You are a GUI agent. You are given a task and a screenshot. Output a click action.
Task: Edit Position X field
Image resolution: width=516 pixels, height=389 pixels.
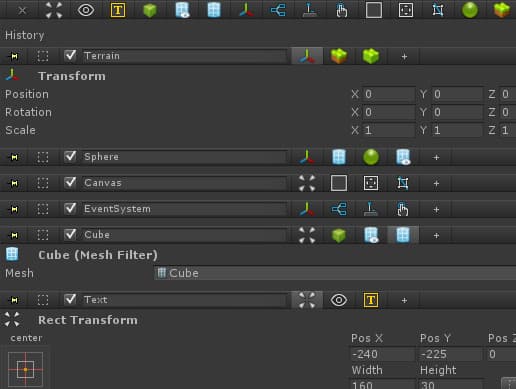click(389, 94)
